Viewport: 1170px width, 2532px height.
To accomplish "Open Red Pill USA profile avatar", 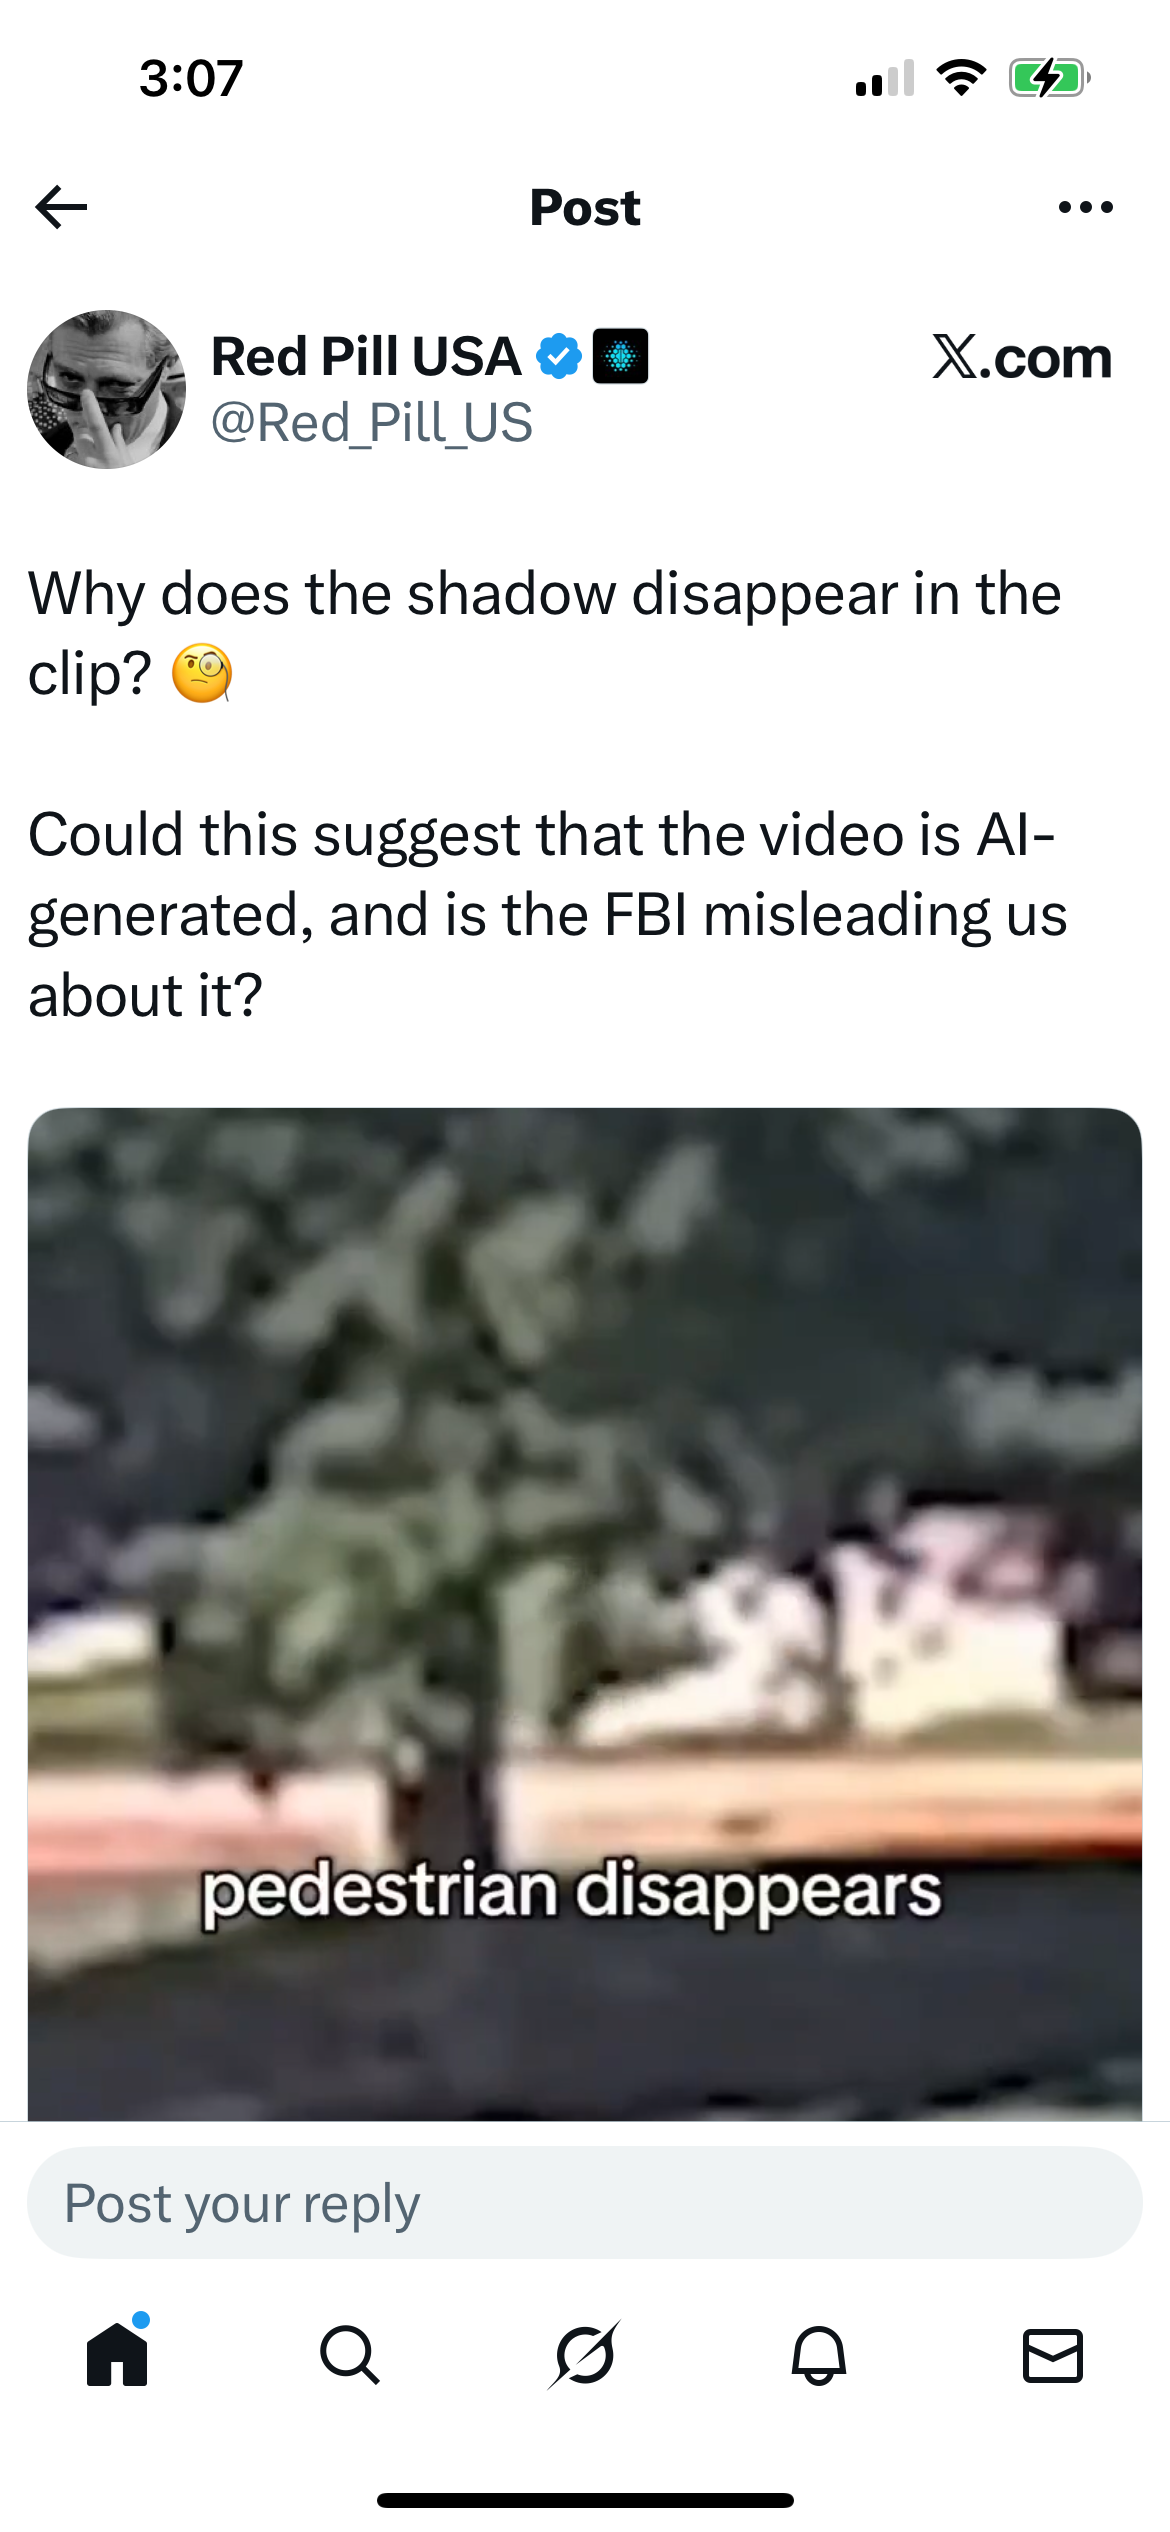I will coord(107,389).
